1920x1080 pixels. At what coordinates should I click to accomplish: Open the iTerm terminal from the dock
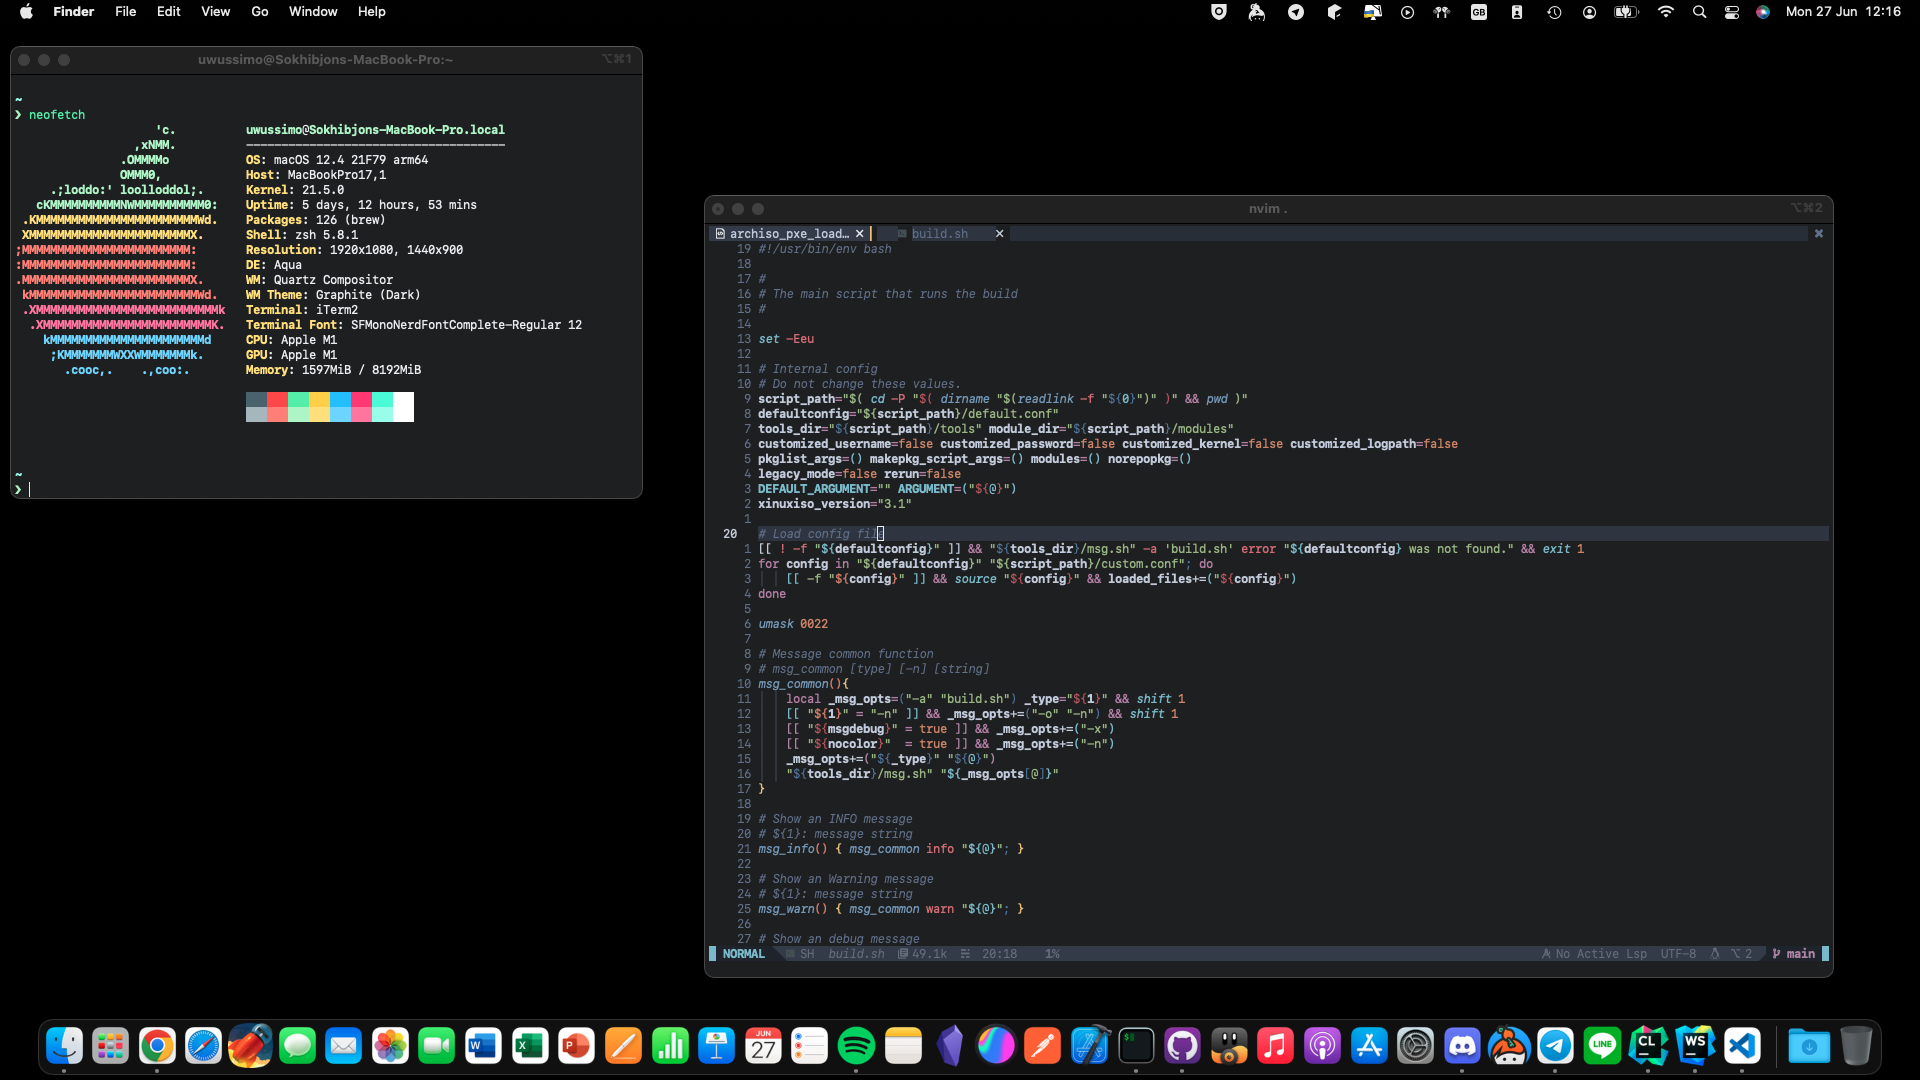[x=1136, y=1047]
